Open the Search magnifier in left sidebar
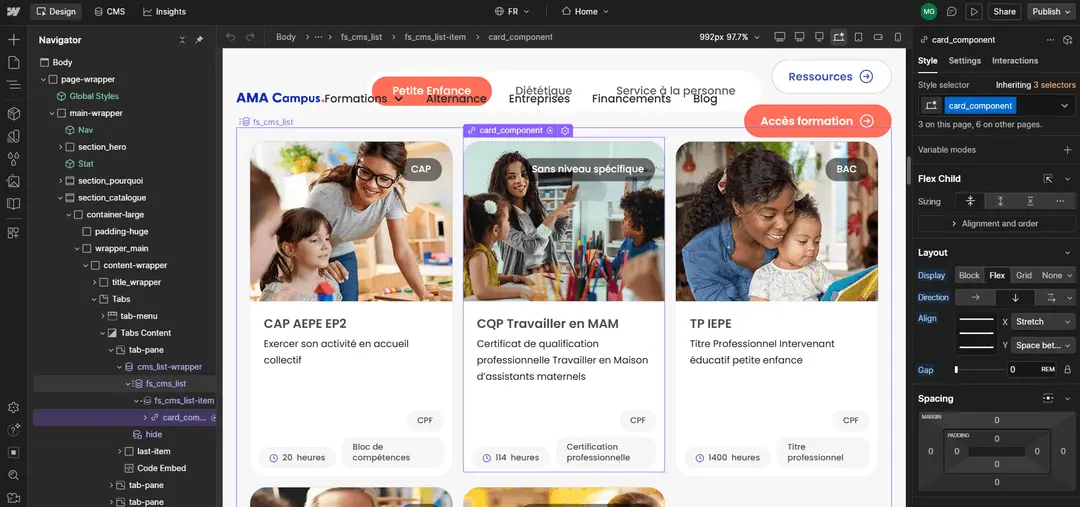The width and height of the screenshot is (1080, 507). [13, 475]
